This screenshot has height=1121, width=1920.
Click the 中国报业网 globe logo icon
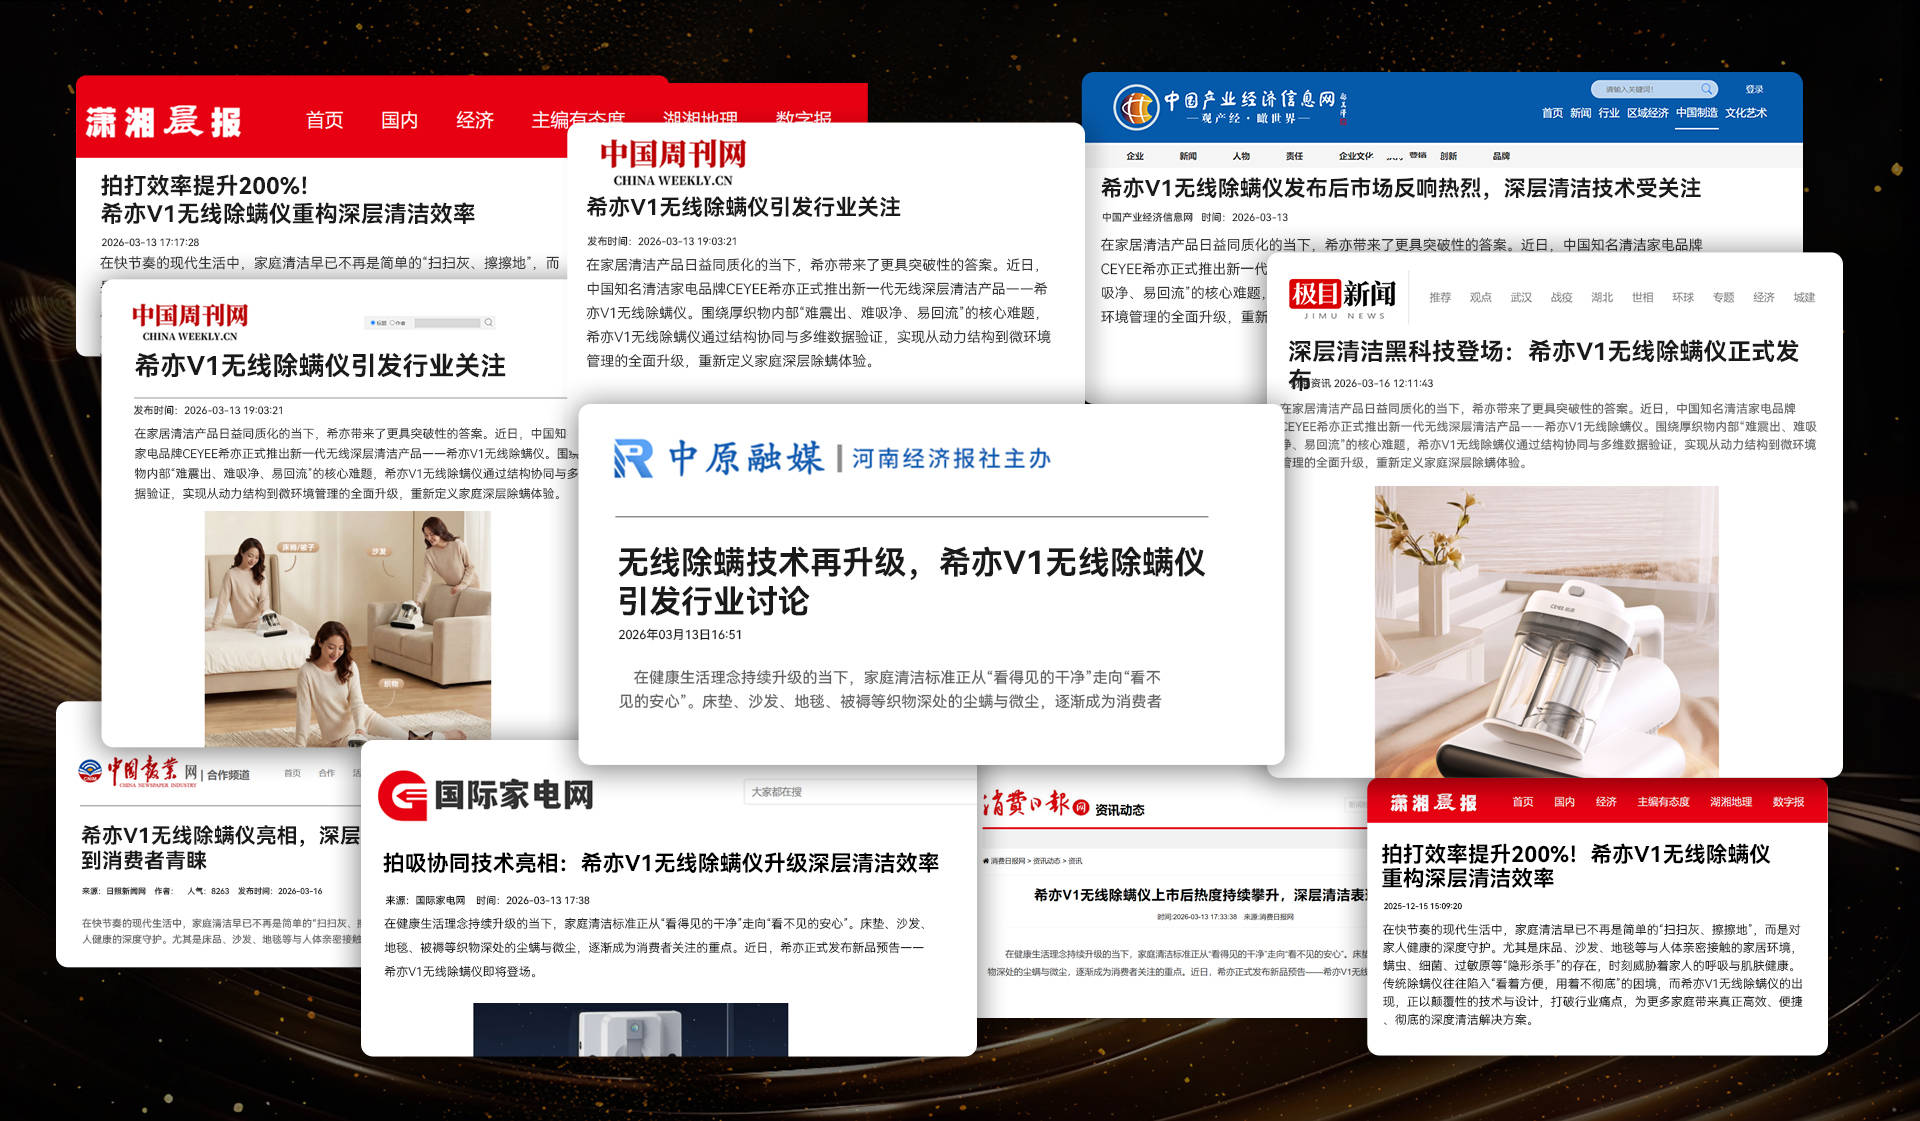92,769
